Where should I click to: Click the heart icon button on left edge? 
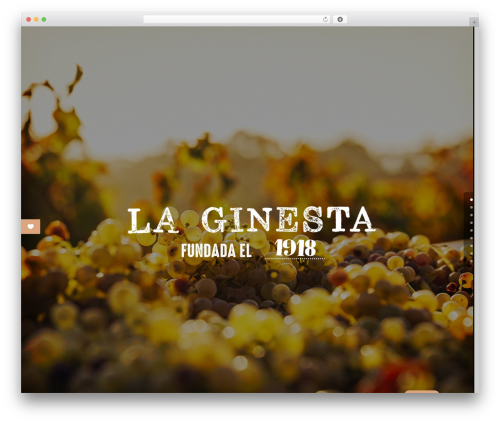pyautogui.click(x=31, y=226)
